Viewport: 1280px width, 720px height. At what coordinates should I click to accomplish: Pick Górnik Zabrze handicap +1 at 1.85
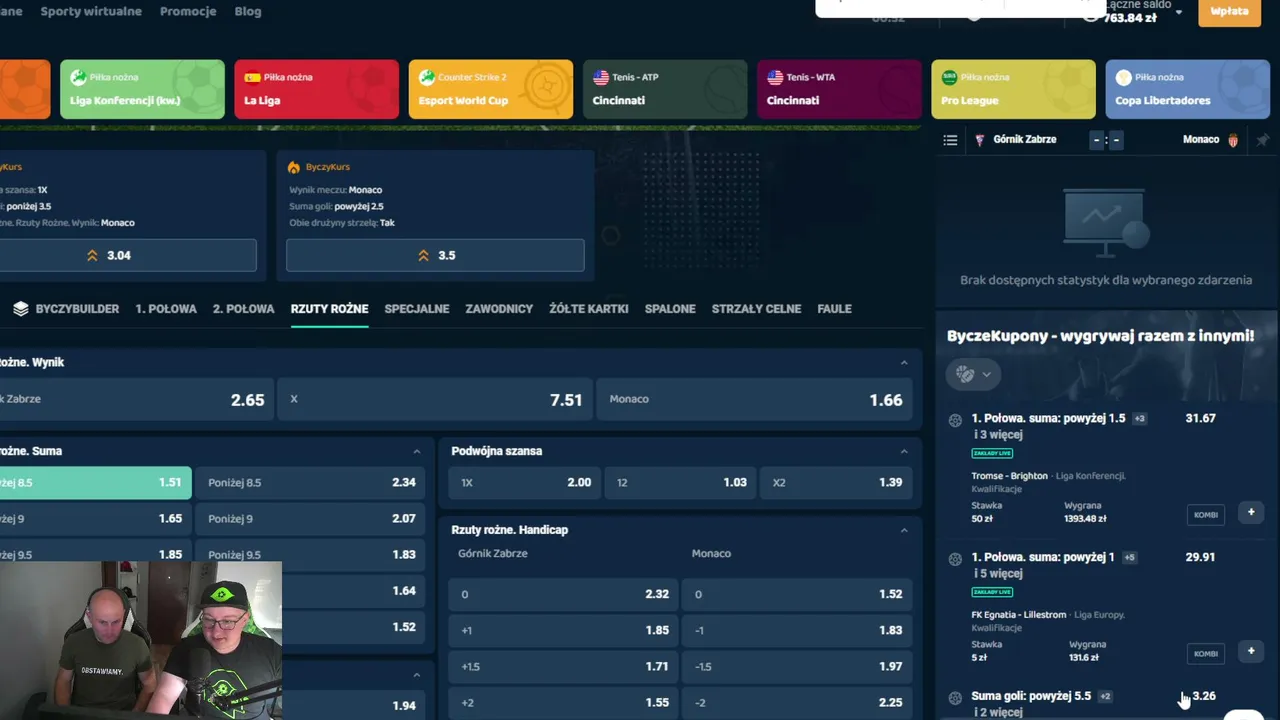point(563,631)
